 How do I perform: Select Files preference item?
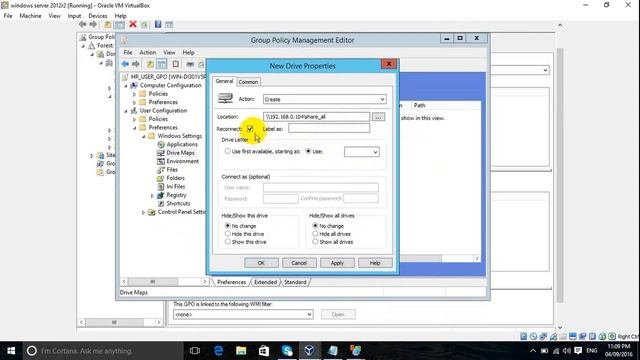pos(172,169)
